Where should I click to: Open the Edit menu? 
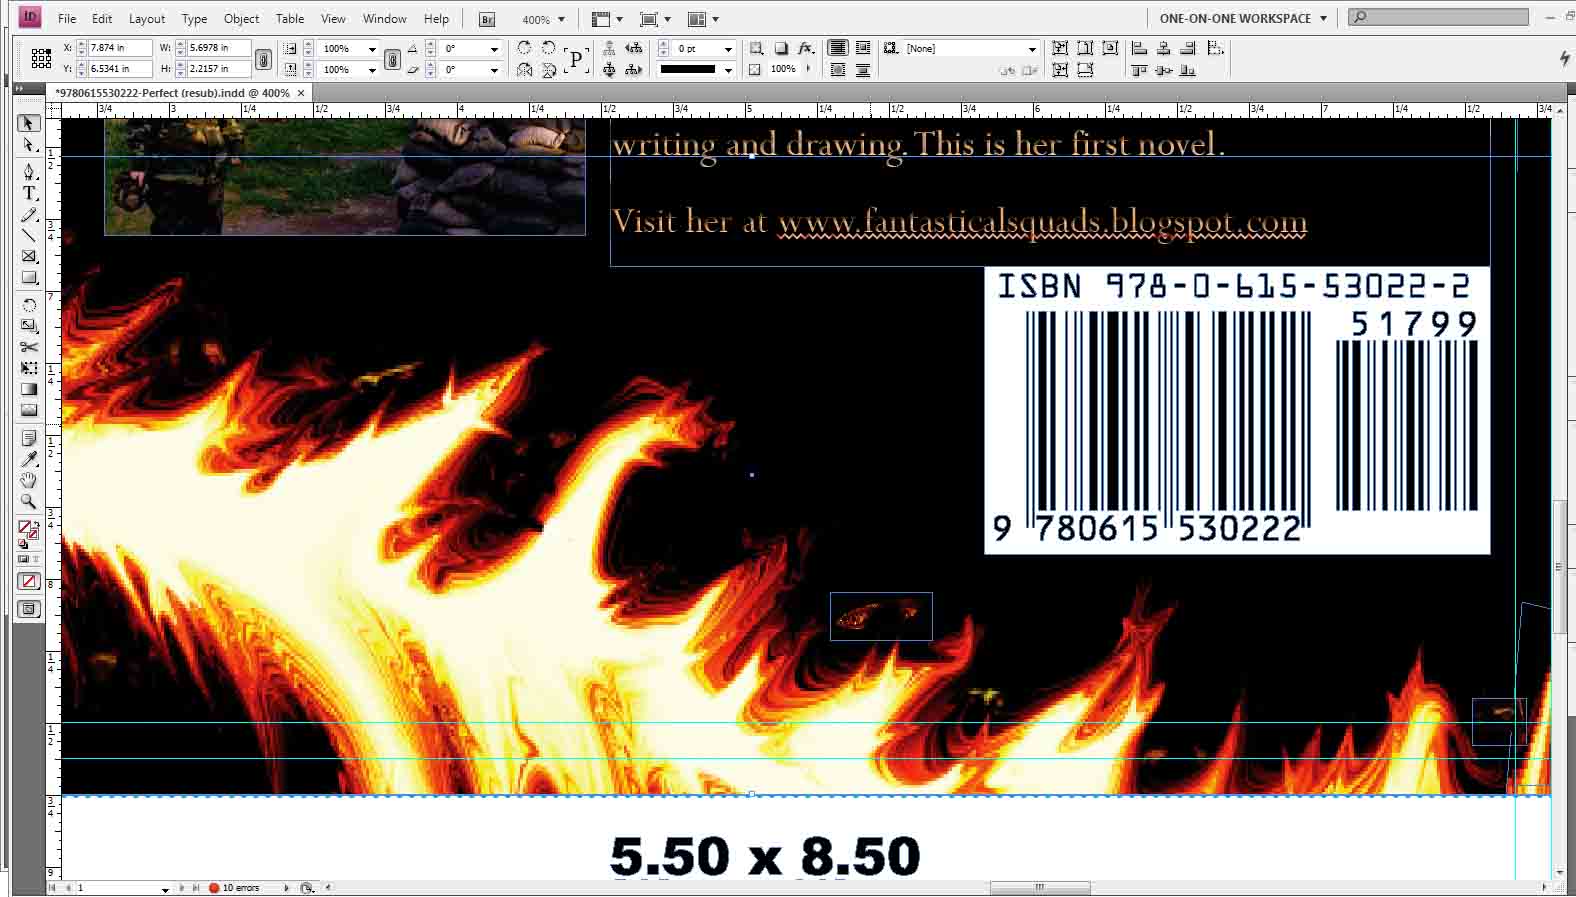pyautogui.click(x=102, y=18)
